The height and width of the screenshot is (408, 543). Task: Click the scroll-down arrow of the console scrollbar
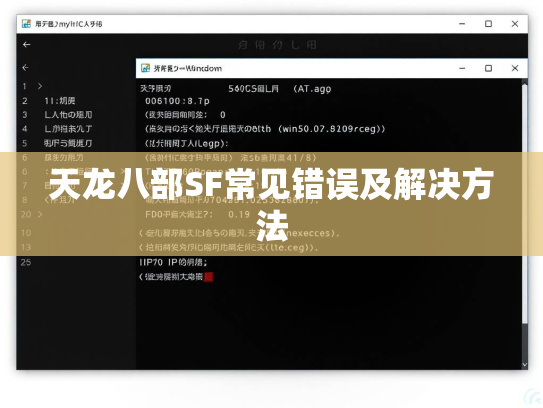(x=525, y=365)
